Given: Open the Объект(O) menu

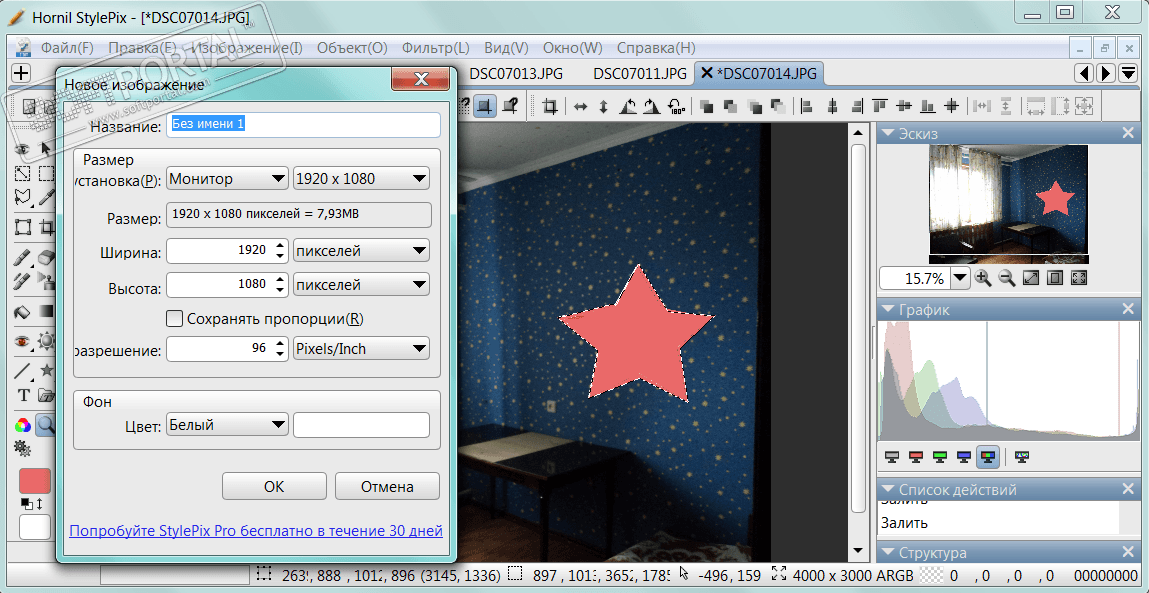Looking at the screenshot, I should point(352,48).
